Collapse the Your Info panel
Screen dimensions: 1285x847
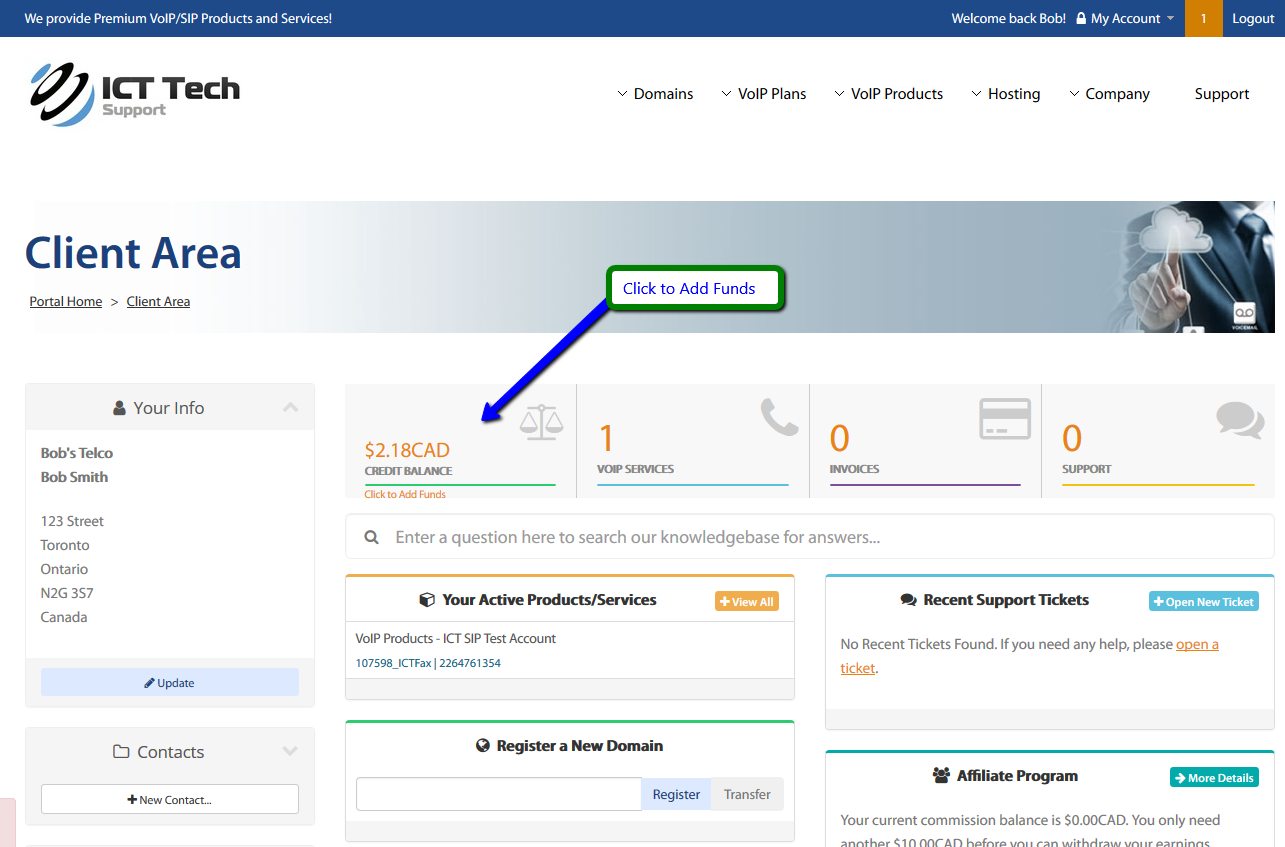click(290, 408)
